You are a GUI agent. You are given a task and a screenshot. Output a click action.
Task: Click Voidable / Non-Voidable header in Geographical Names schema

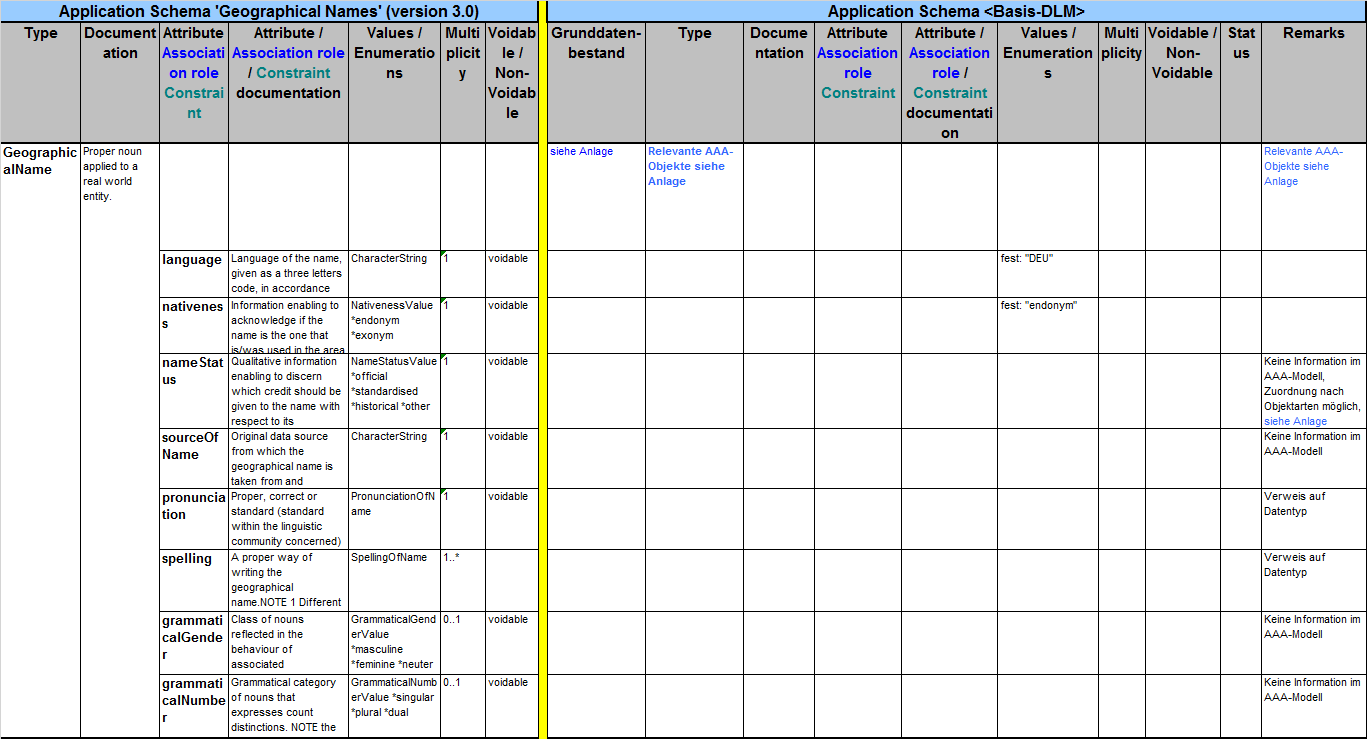[x=512, y=82]
